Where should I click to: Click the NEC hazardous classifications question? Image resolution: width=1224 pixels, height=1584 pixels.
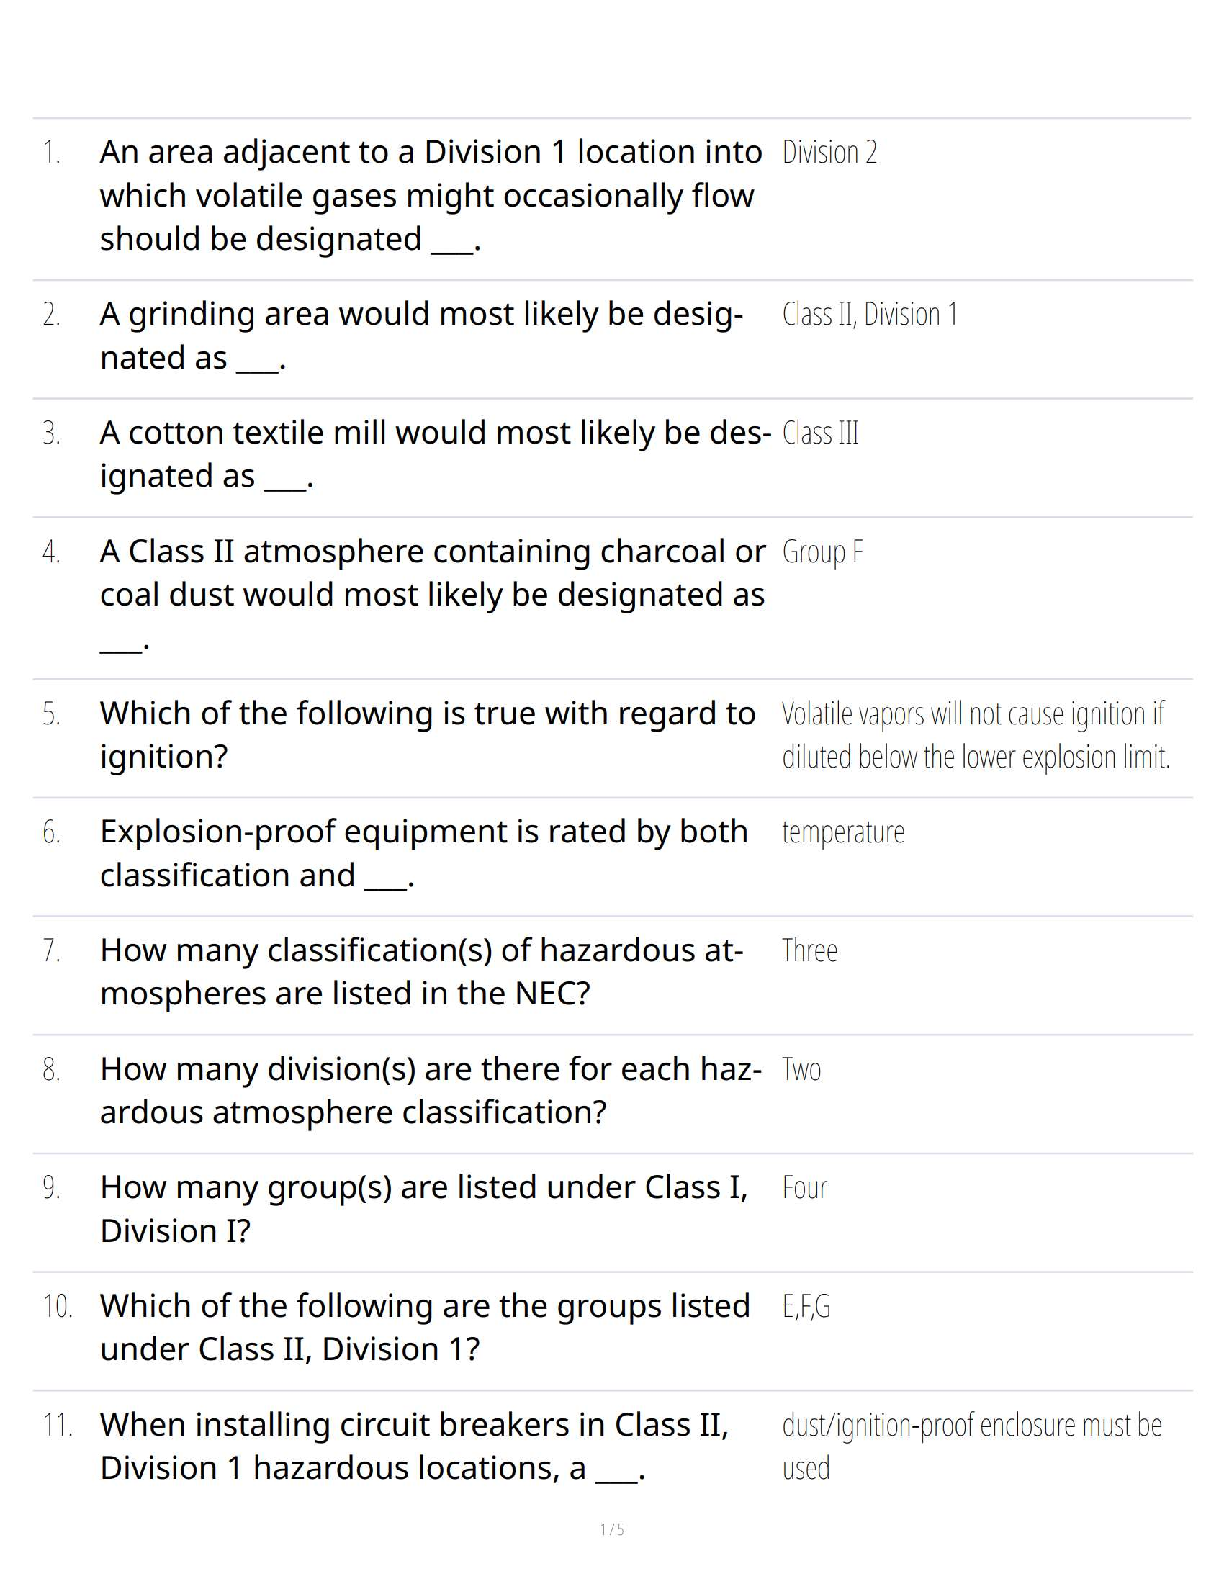tap(421, 972)
